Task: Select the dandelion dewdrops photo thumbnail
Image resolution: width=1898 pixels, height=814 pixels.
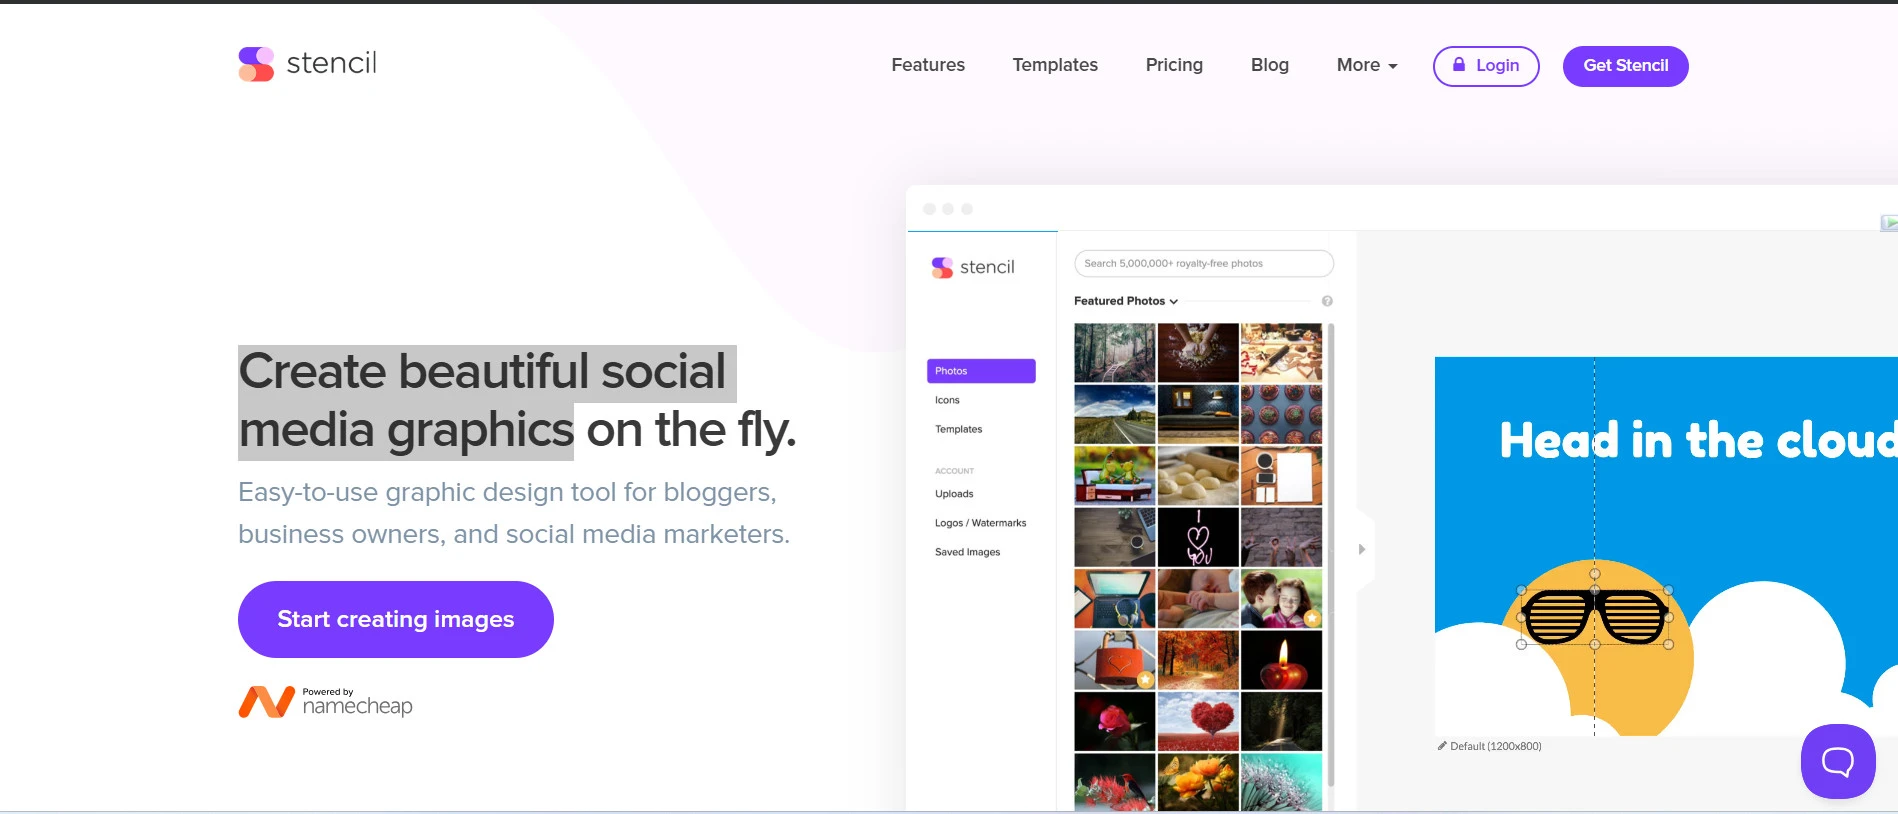Action: click(1281, 782)
